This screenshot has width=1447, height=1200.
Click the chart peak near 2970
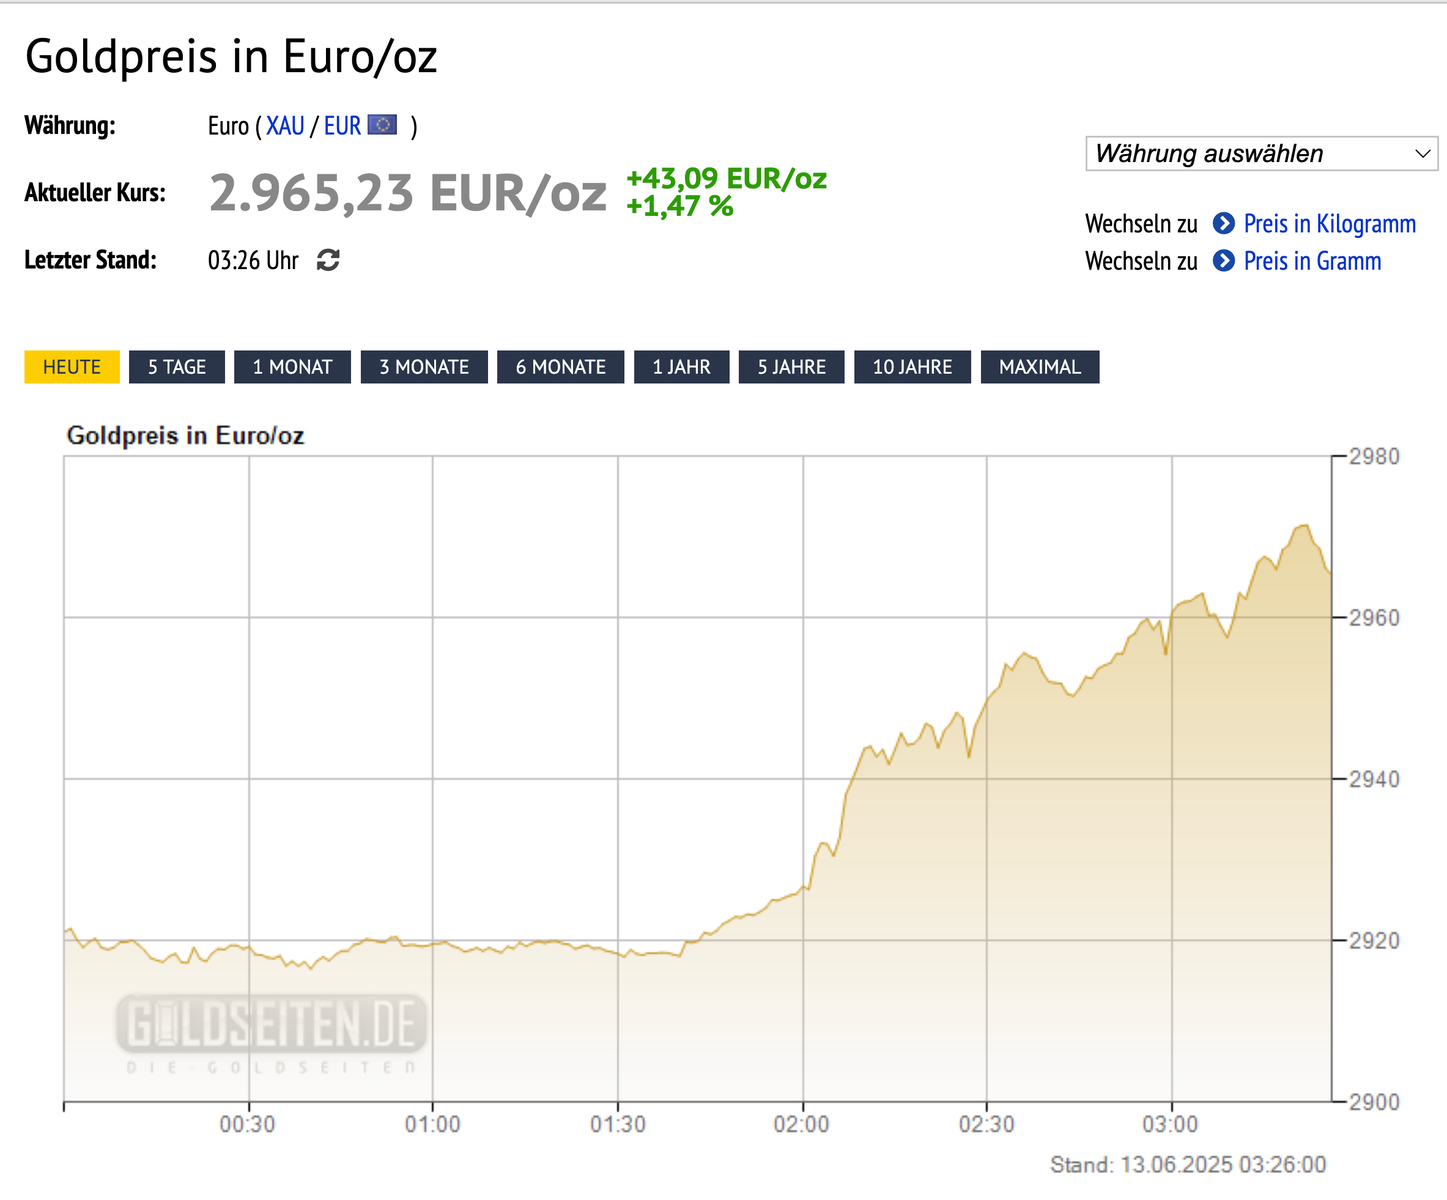1303,526
